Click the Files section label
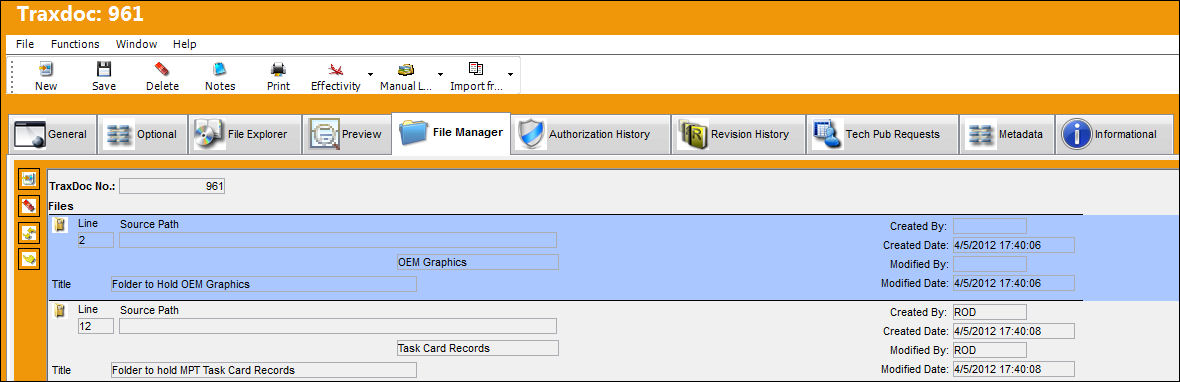Viewport: 1180px width, 382px height. tap(61, 205)
